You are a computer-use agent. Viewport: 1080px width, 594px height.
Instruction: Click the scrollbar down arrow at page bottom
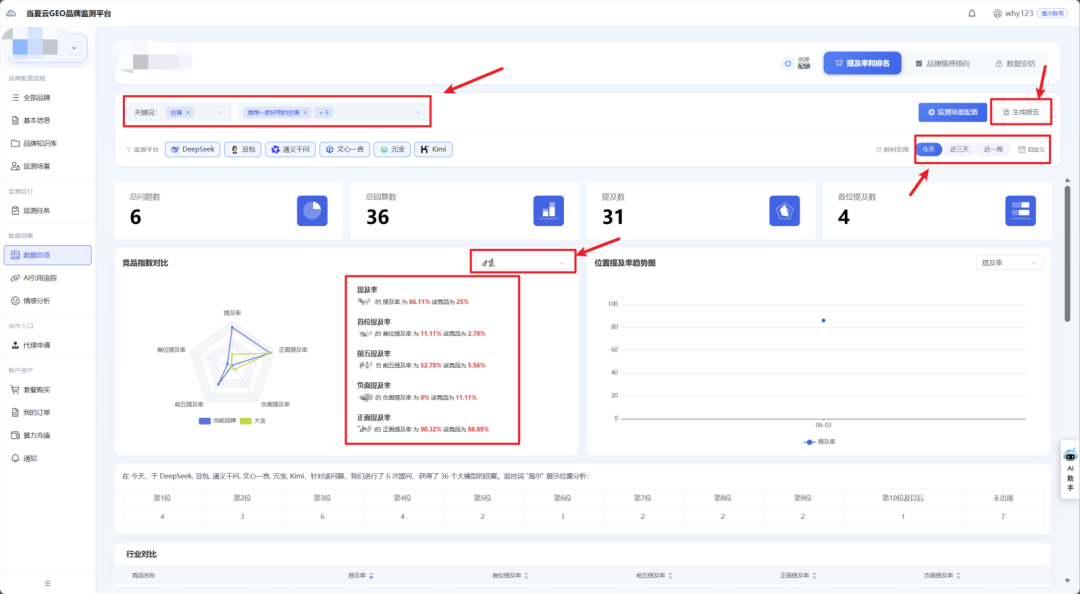pos(1068,582)
